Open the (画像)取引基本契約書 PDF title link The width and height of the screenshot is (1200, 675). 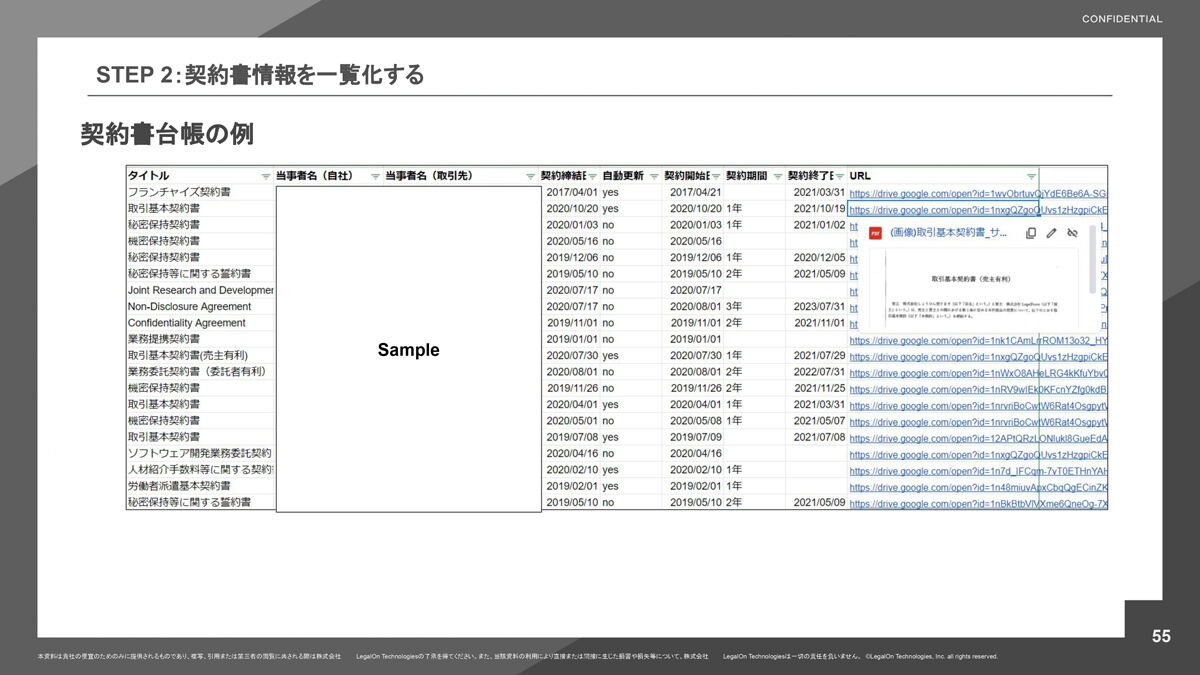click(949, 233)
